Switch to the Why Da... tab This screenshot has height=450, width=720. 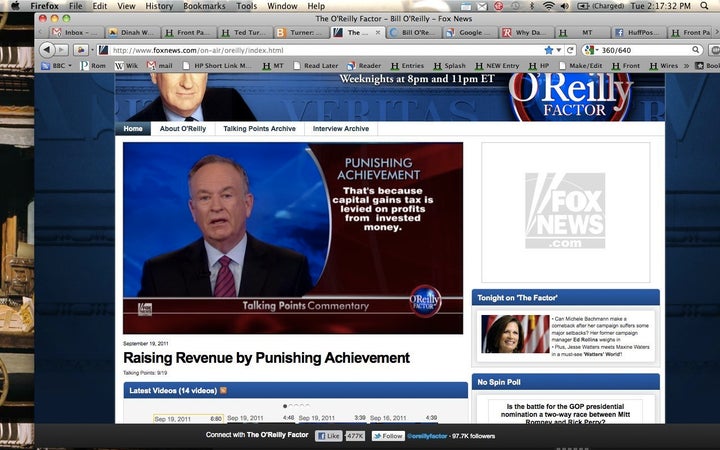coord(527,33)
